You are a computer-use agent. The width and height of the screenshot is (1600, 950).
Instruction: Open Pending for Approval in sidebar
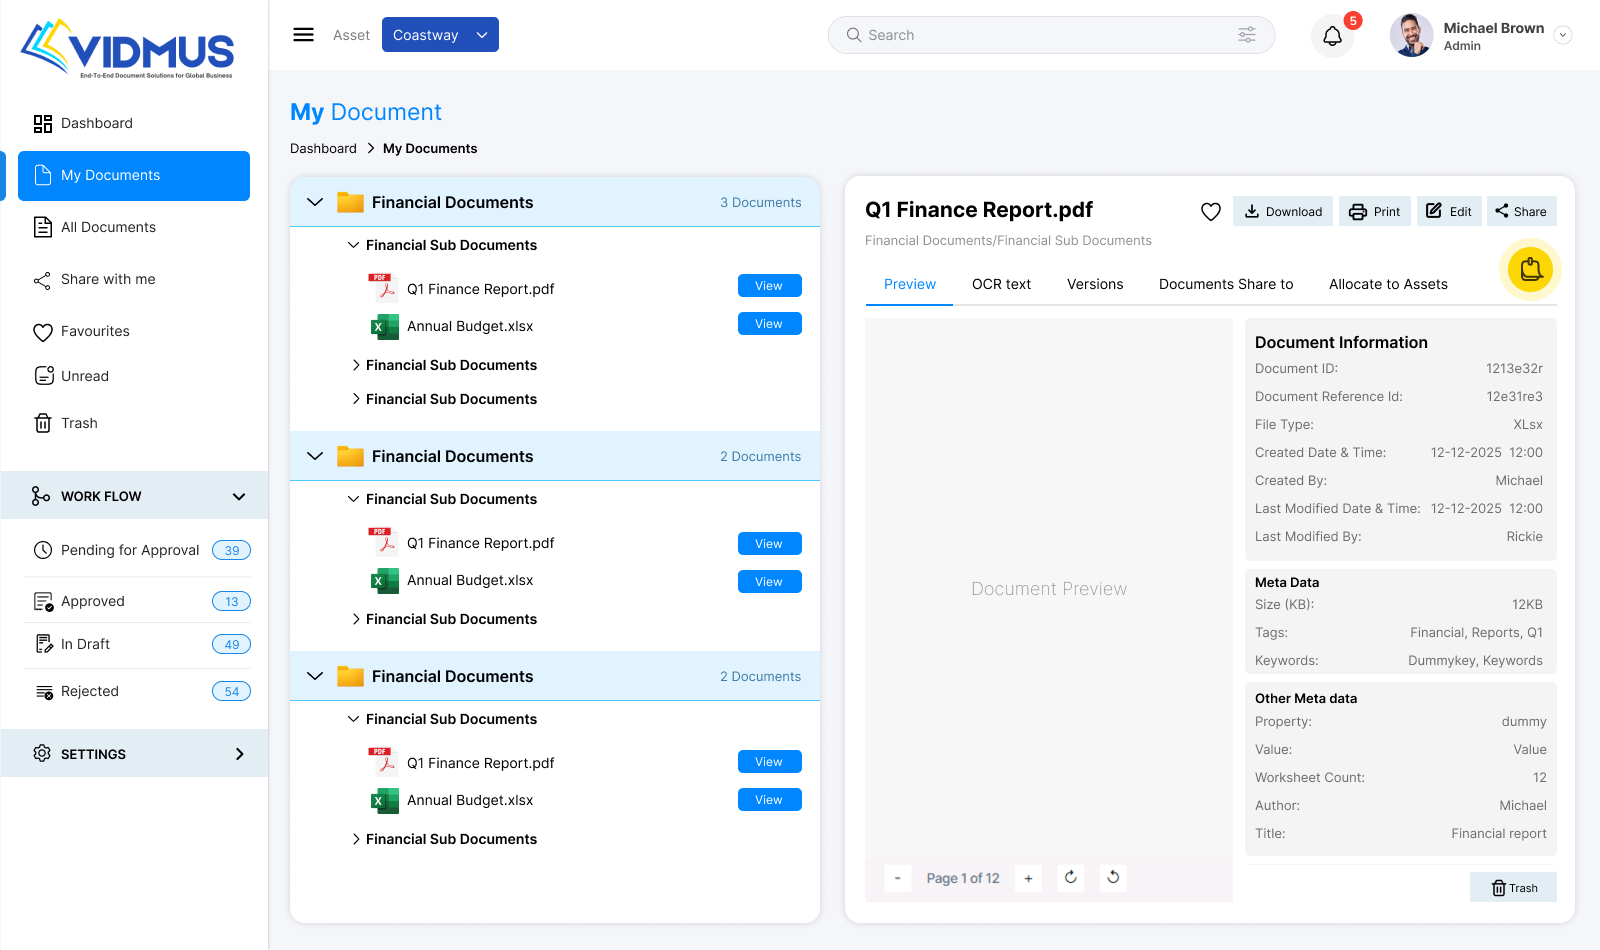(x=130, y=550)
